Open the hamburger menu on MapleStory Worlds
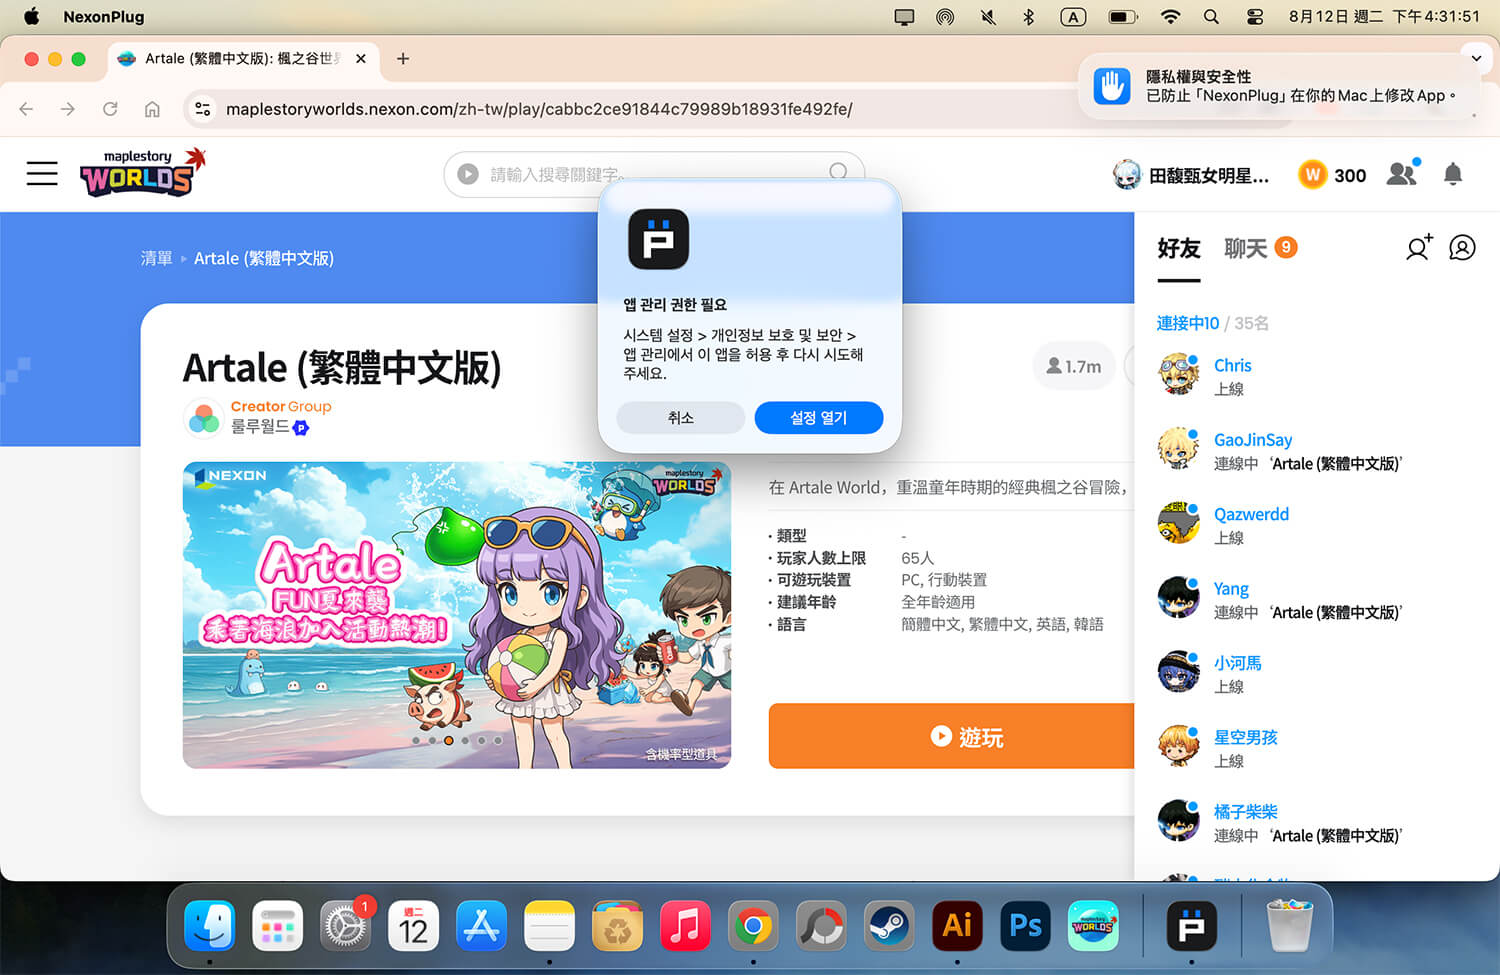The height and width of the screenshot is (975, 1500). [42, 174]
